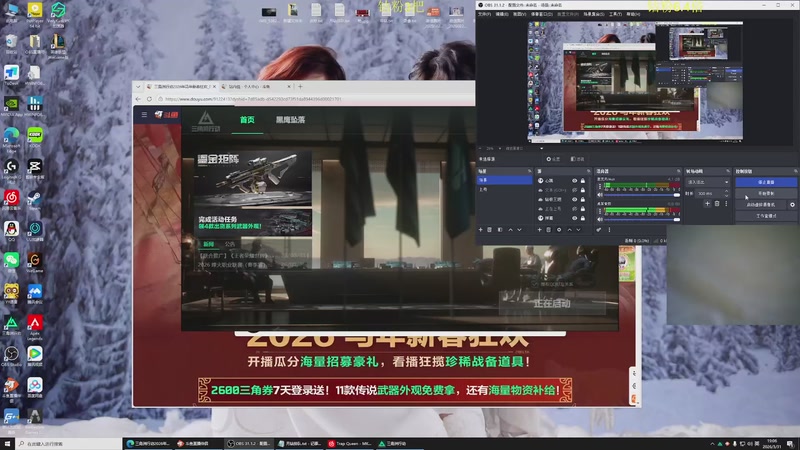
Task: Mute the first mixer audio channel speaker
Action: [599, 195]
